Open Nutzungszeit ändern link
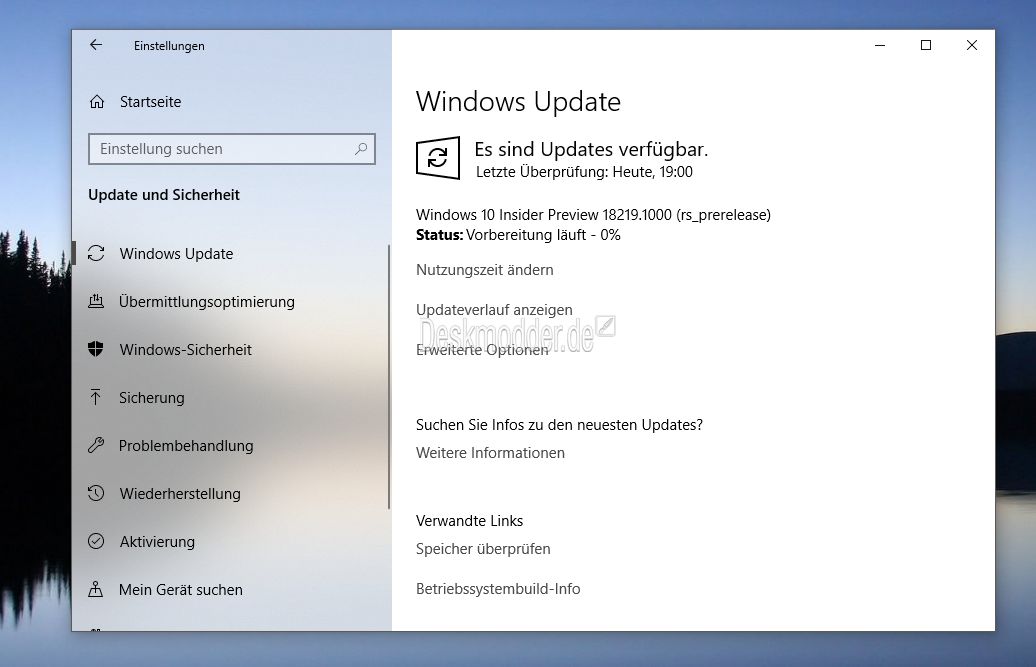 pyautogui.click(x=484, y=269)
